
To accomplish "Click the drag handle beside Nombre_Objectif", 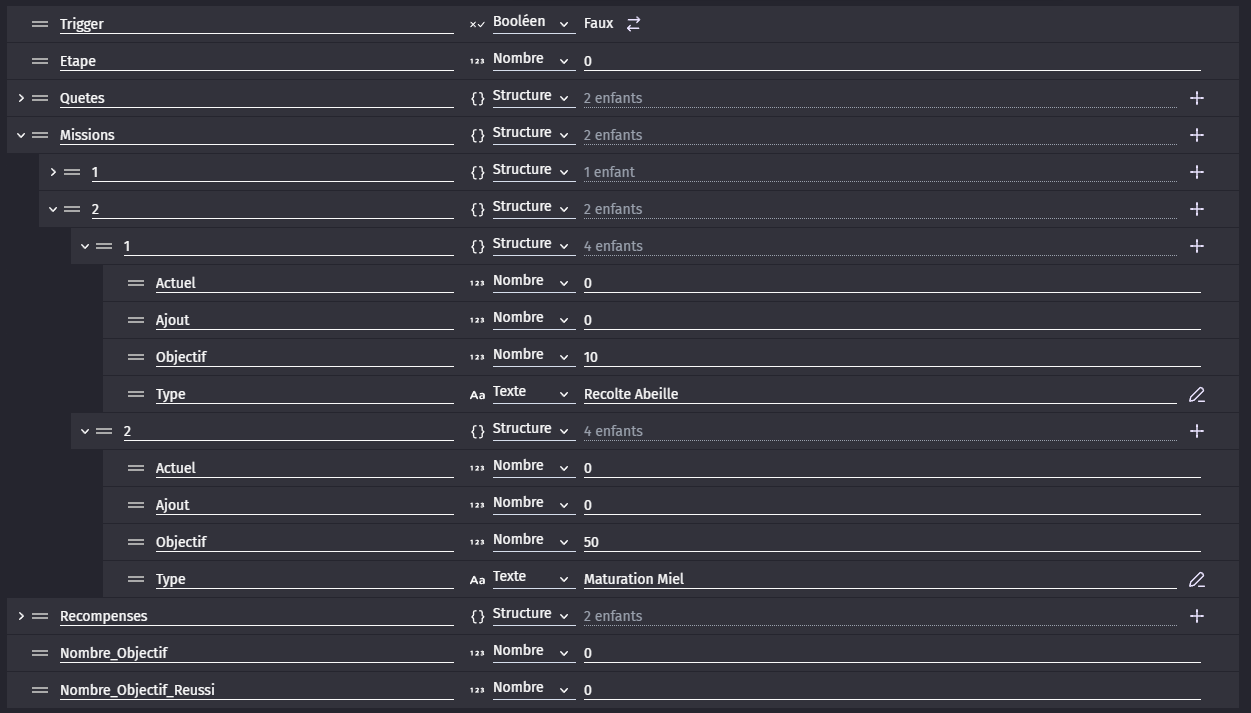I will point(40,653).
